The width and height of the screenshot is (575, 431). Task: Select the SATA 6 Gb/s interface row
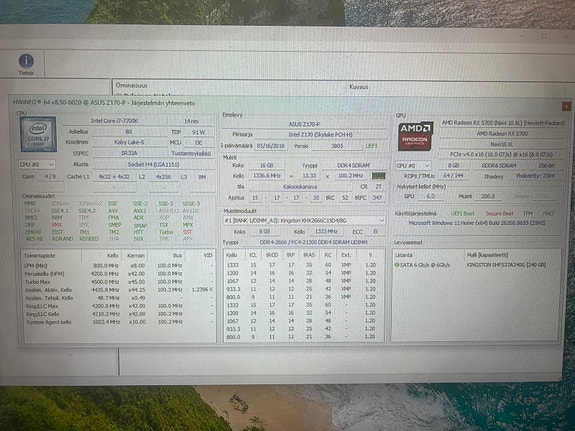coord(425,264)
